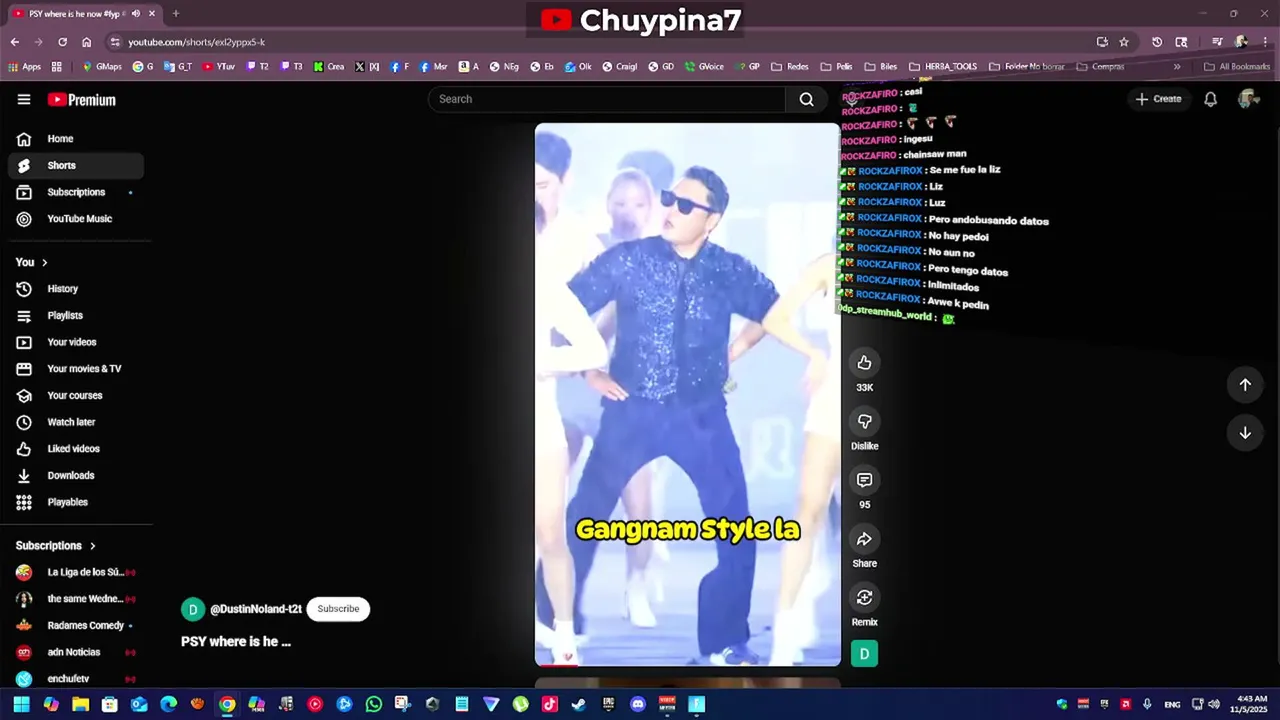Open the All Bookmarks folder

click(x=1237, y=67)
